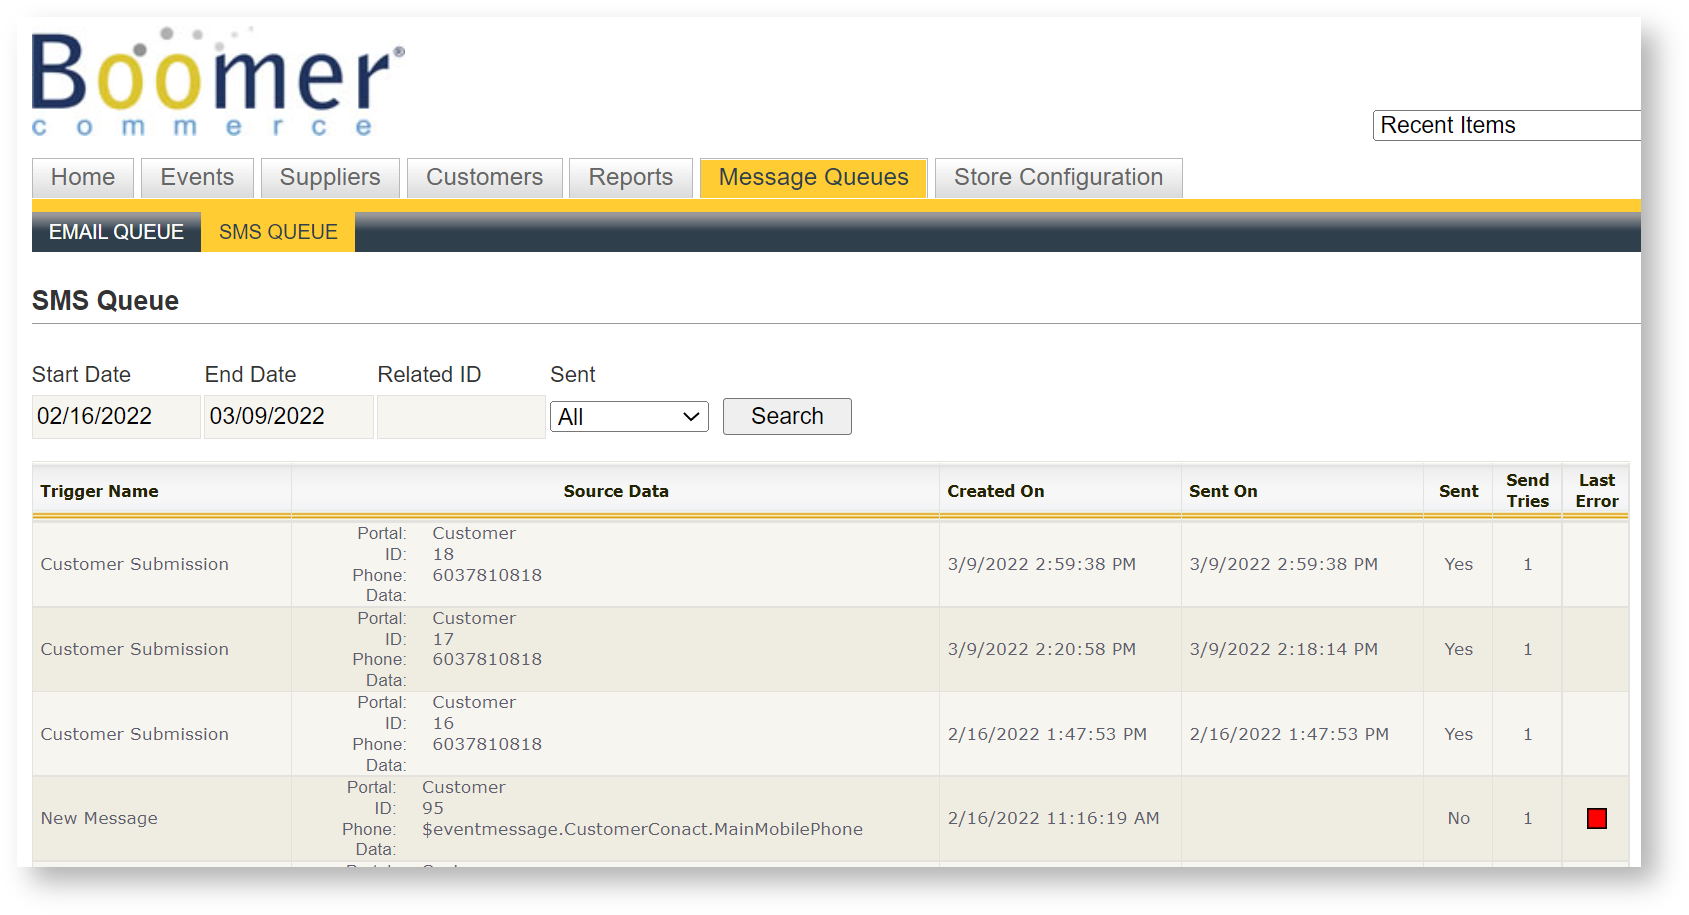Click the End Date field
This screenshot has width=1689, height=915.
[288, 417]
